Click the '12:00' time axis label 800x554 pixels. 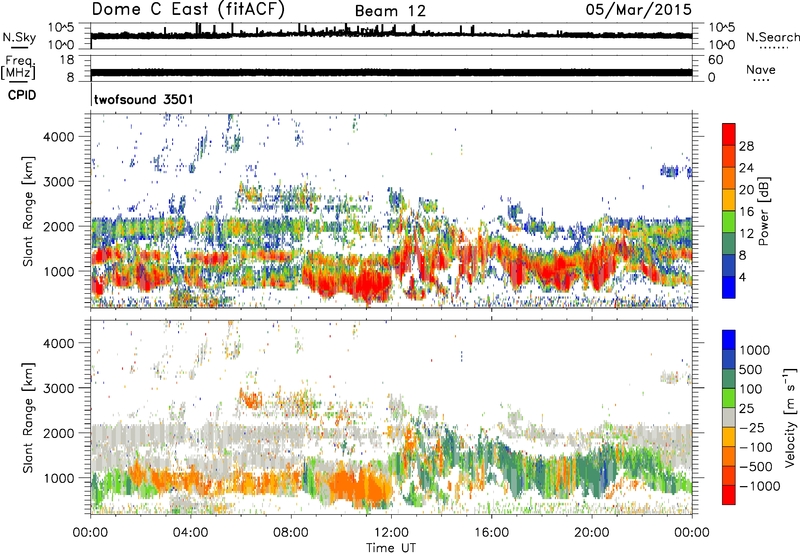(391, 533)
